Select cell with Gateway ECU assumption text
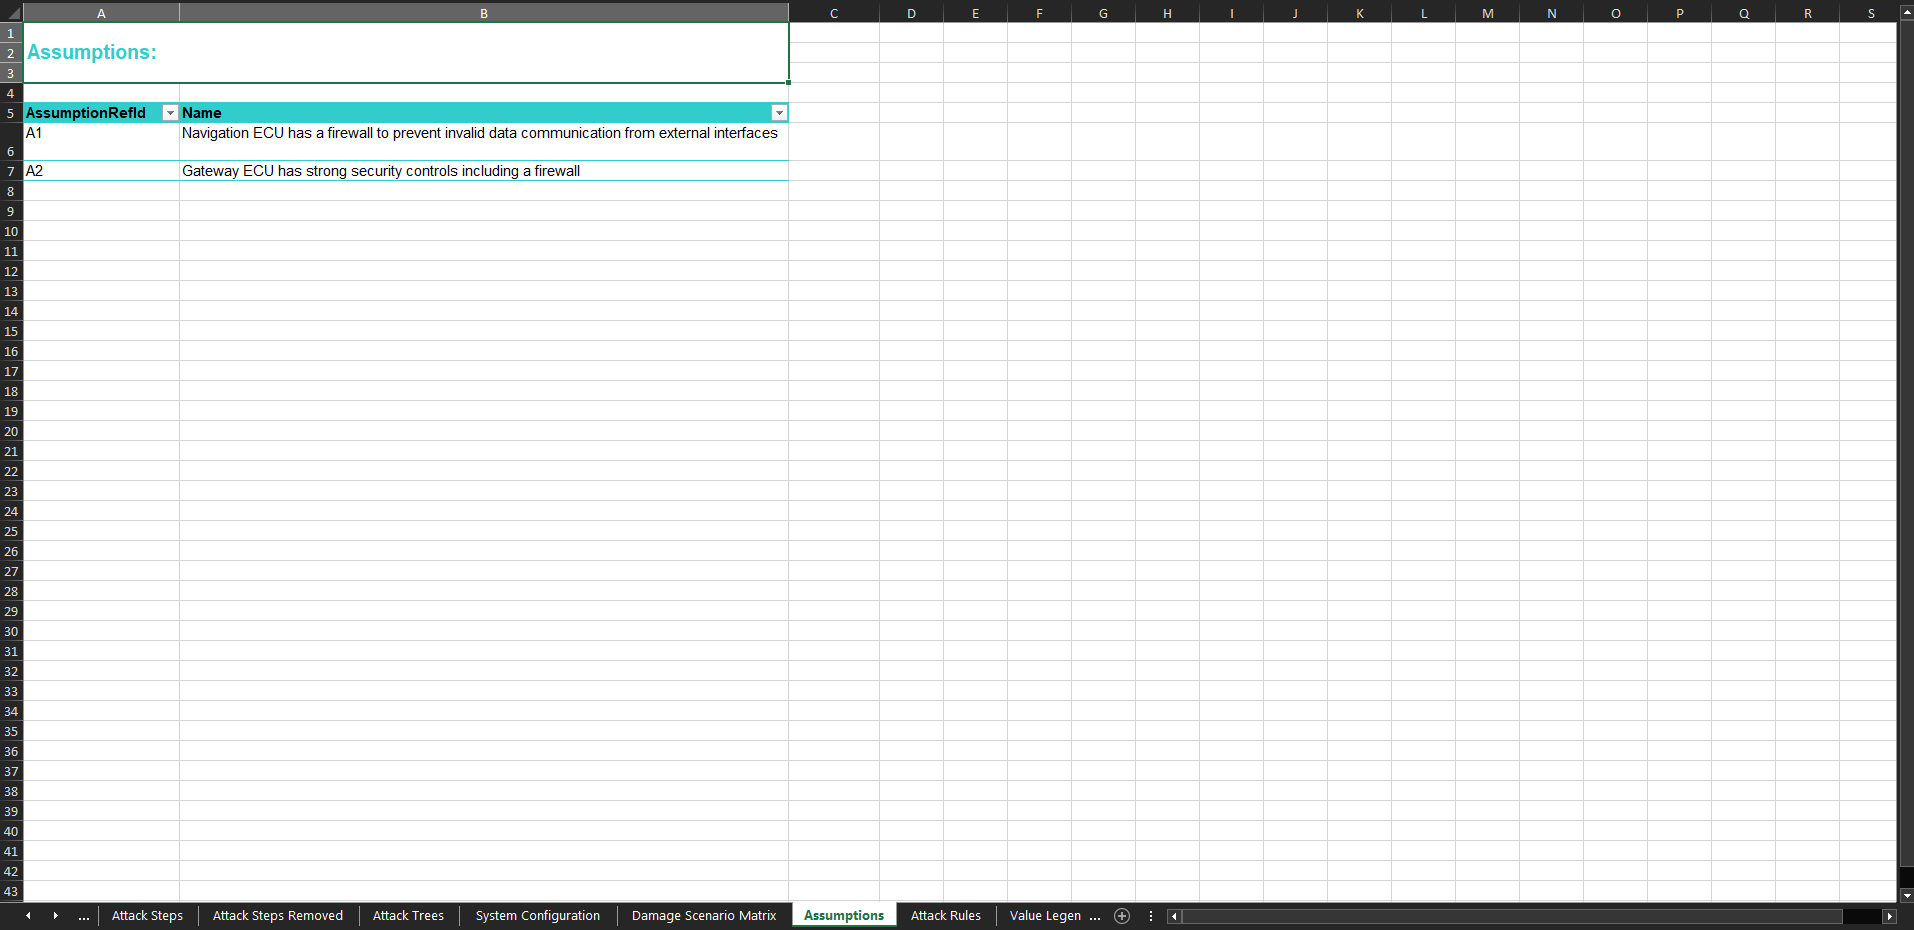The height and width of the screenshot is (930, 1914). [x=483, y=171]
